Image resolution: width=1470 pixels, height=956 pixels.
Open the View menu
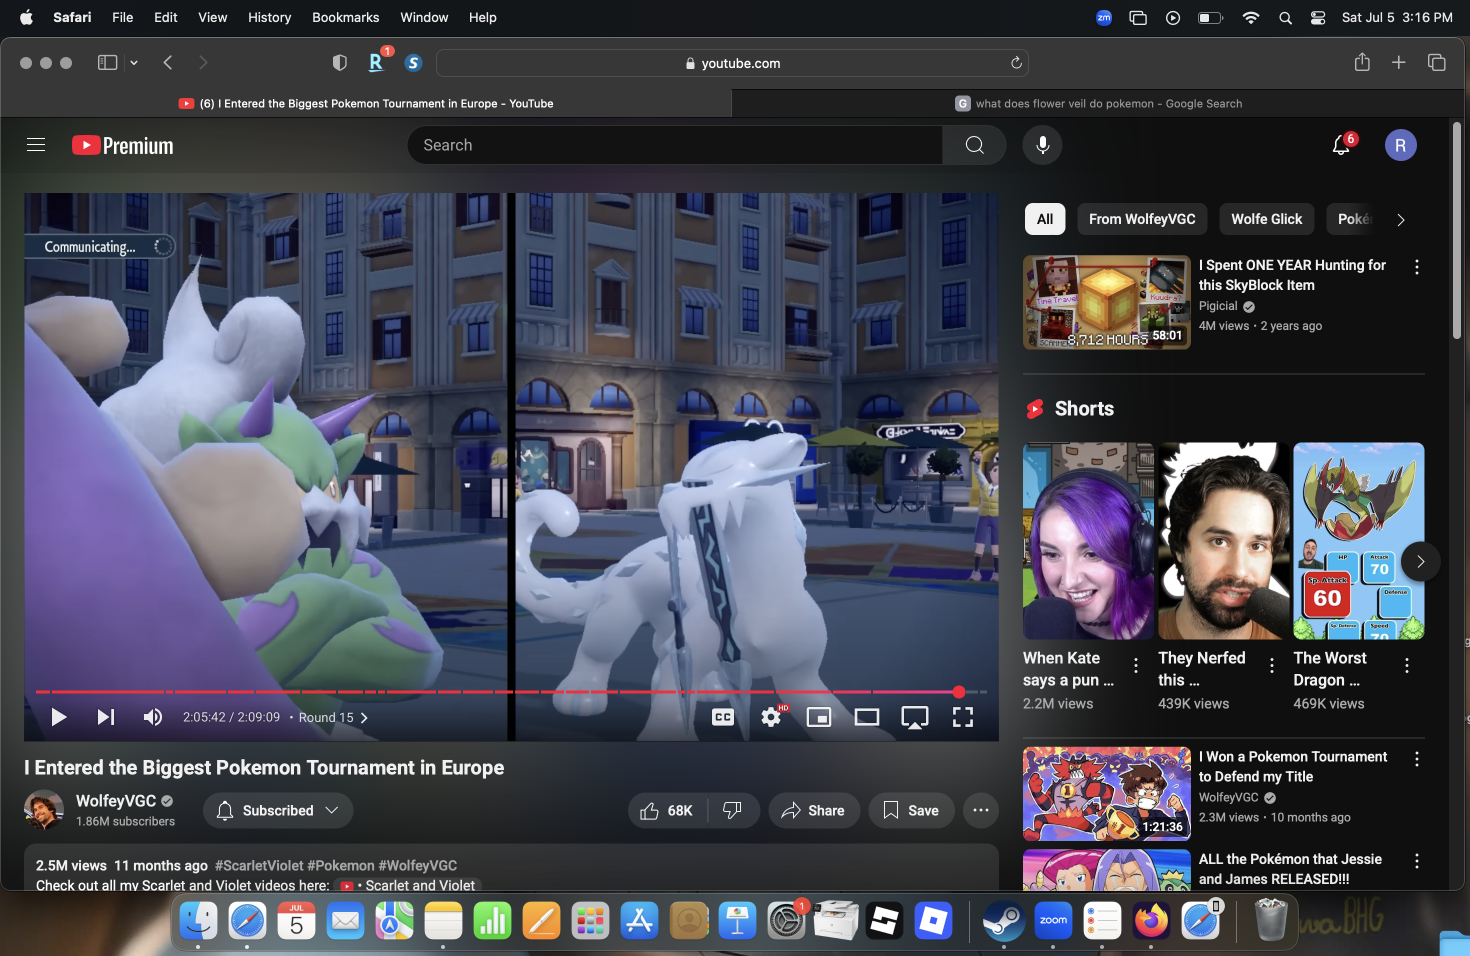(212, 17)
